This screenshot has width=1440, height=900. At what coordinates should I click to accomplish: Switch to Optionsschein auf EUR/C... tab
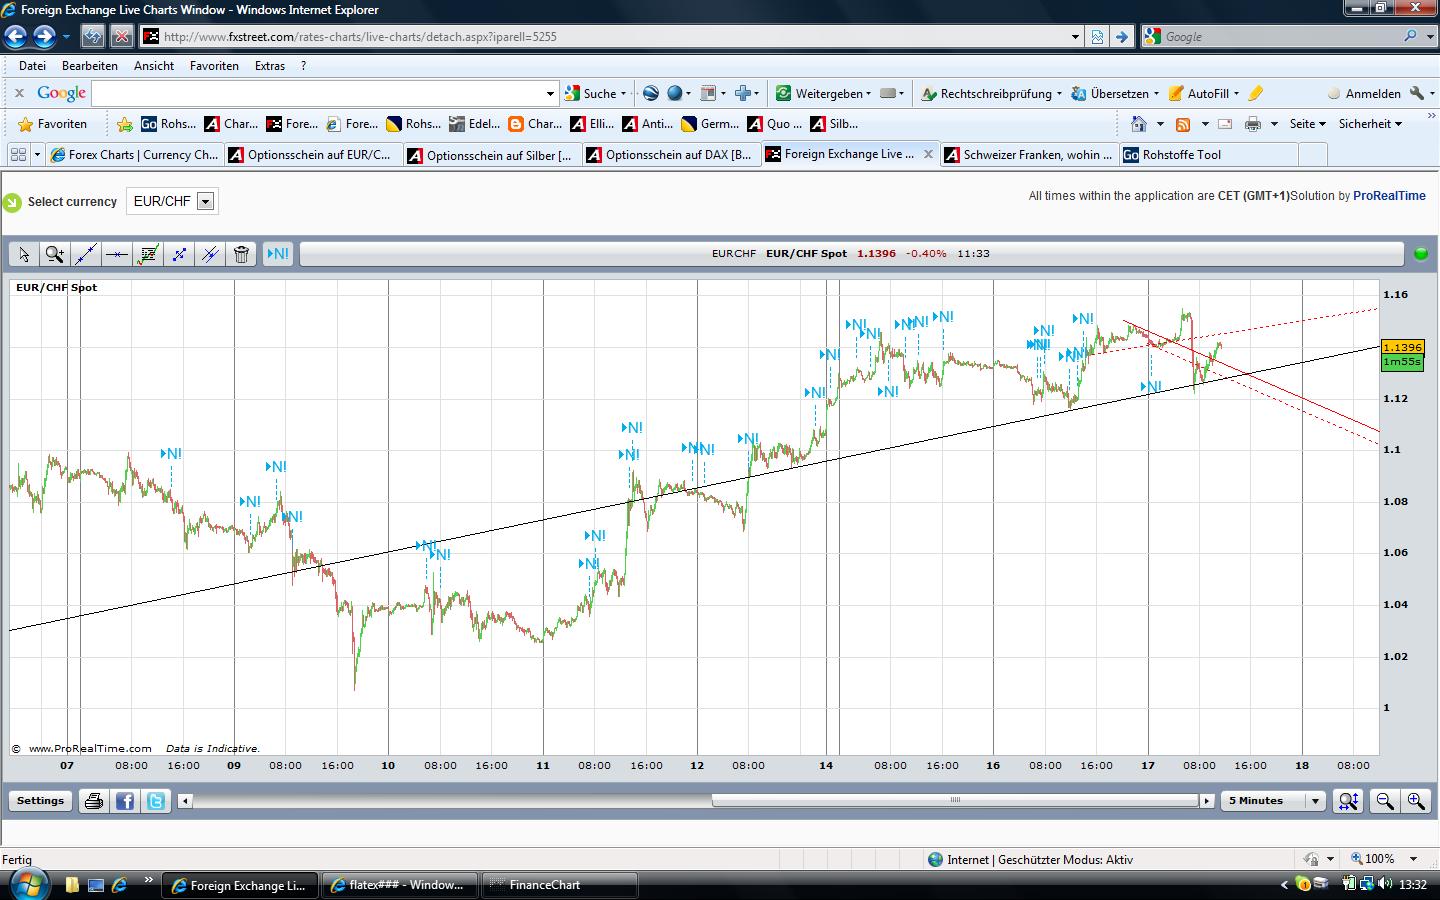point(311,155)
